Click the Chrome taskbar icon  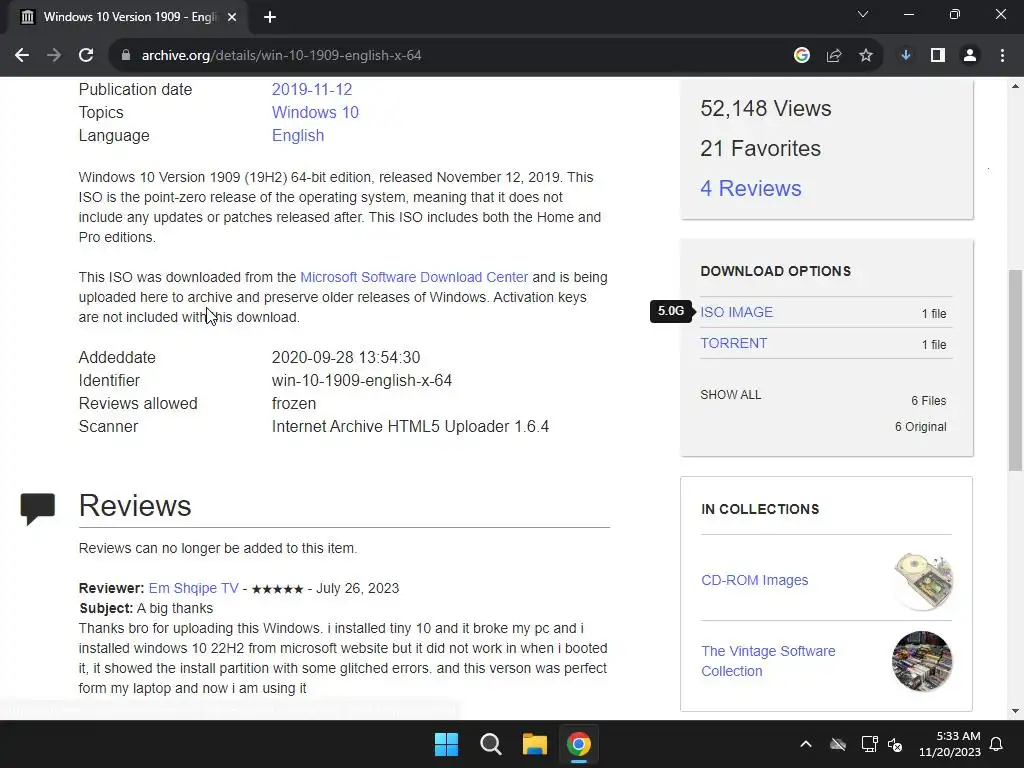tap(579, 744)
